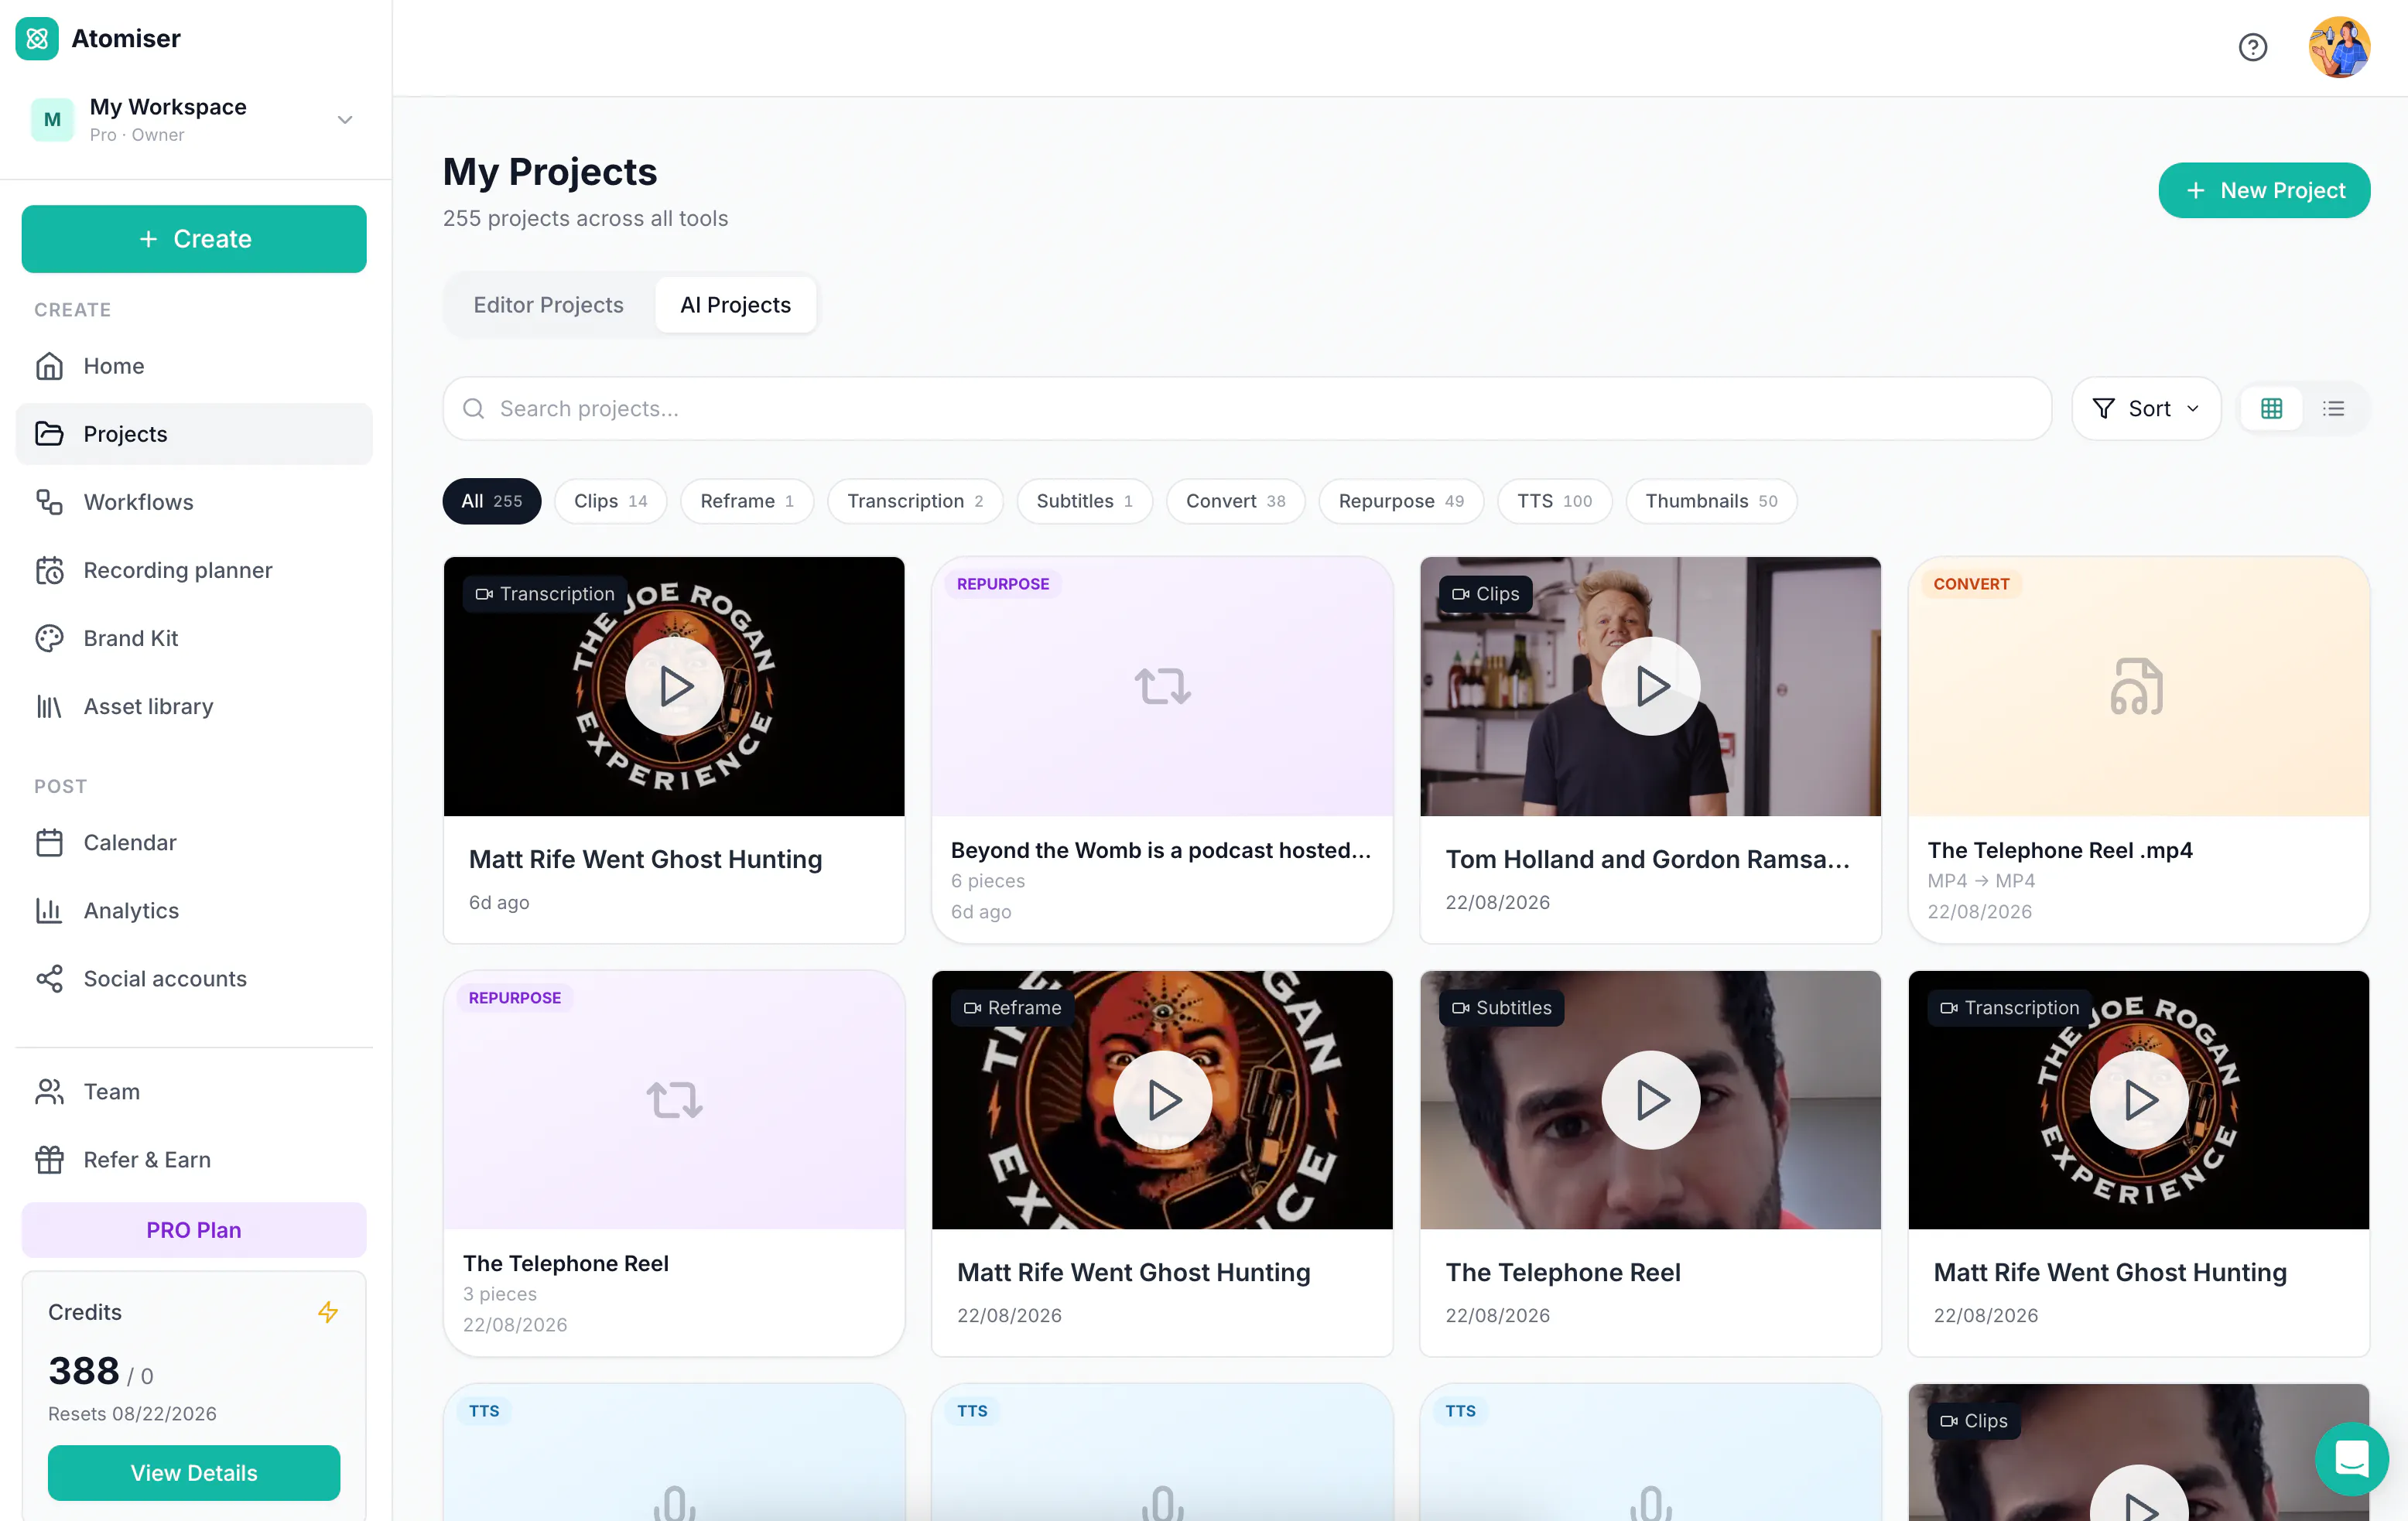
Task: Open Workflows from sidebar
Action: (x=194, y=502)
